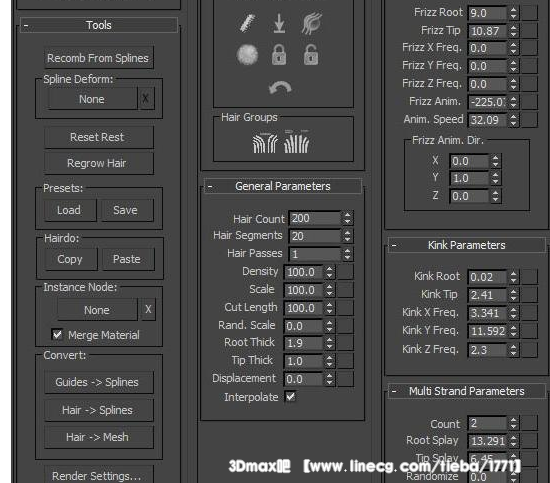Click the Hair -> Mesh button
550x483 pixels.
(99, 437)
